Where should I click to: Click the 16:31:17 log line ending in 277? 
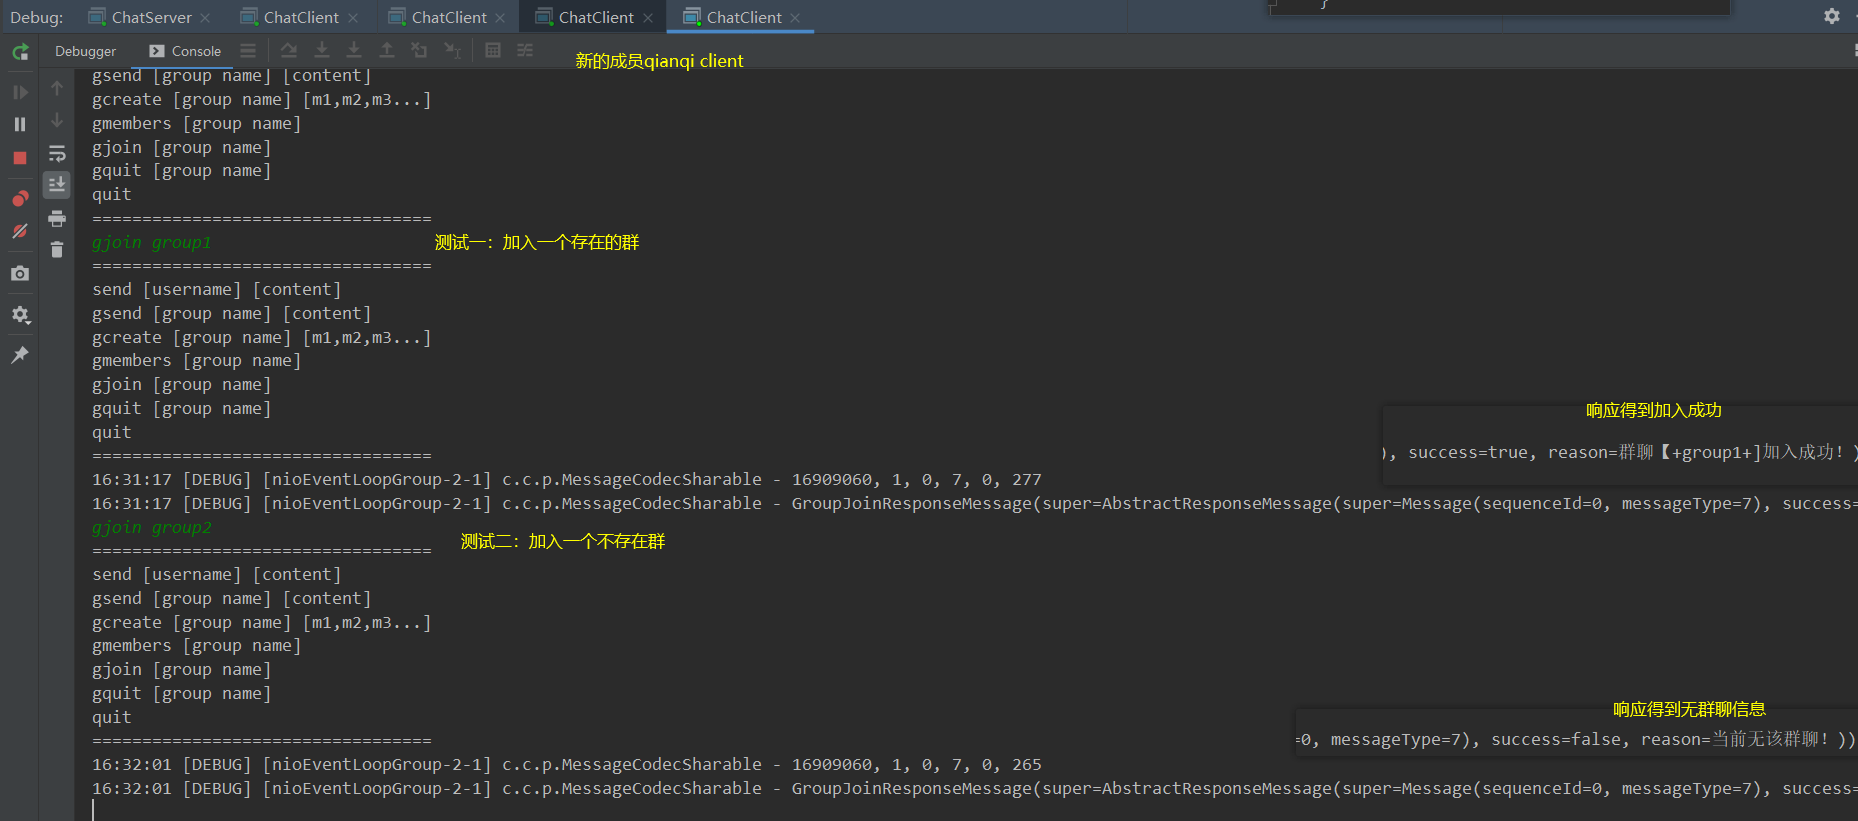point(567,479)
